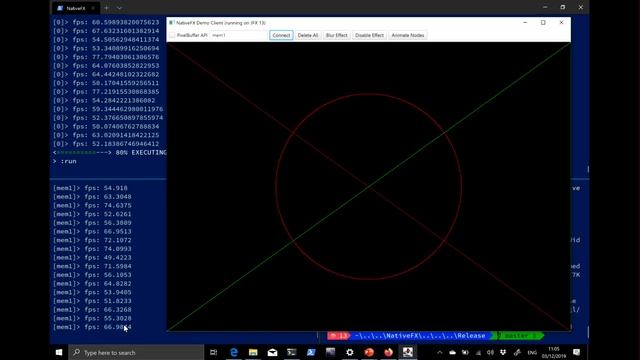This screenshot has height=360, width=640.
Task: Open the PowerShell taskbar icon
Action: [x=311, y=352]
